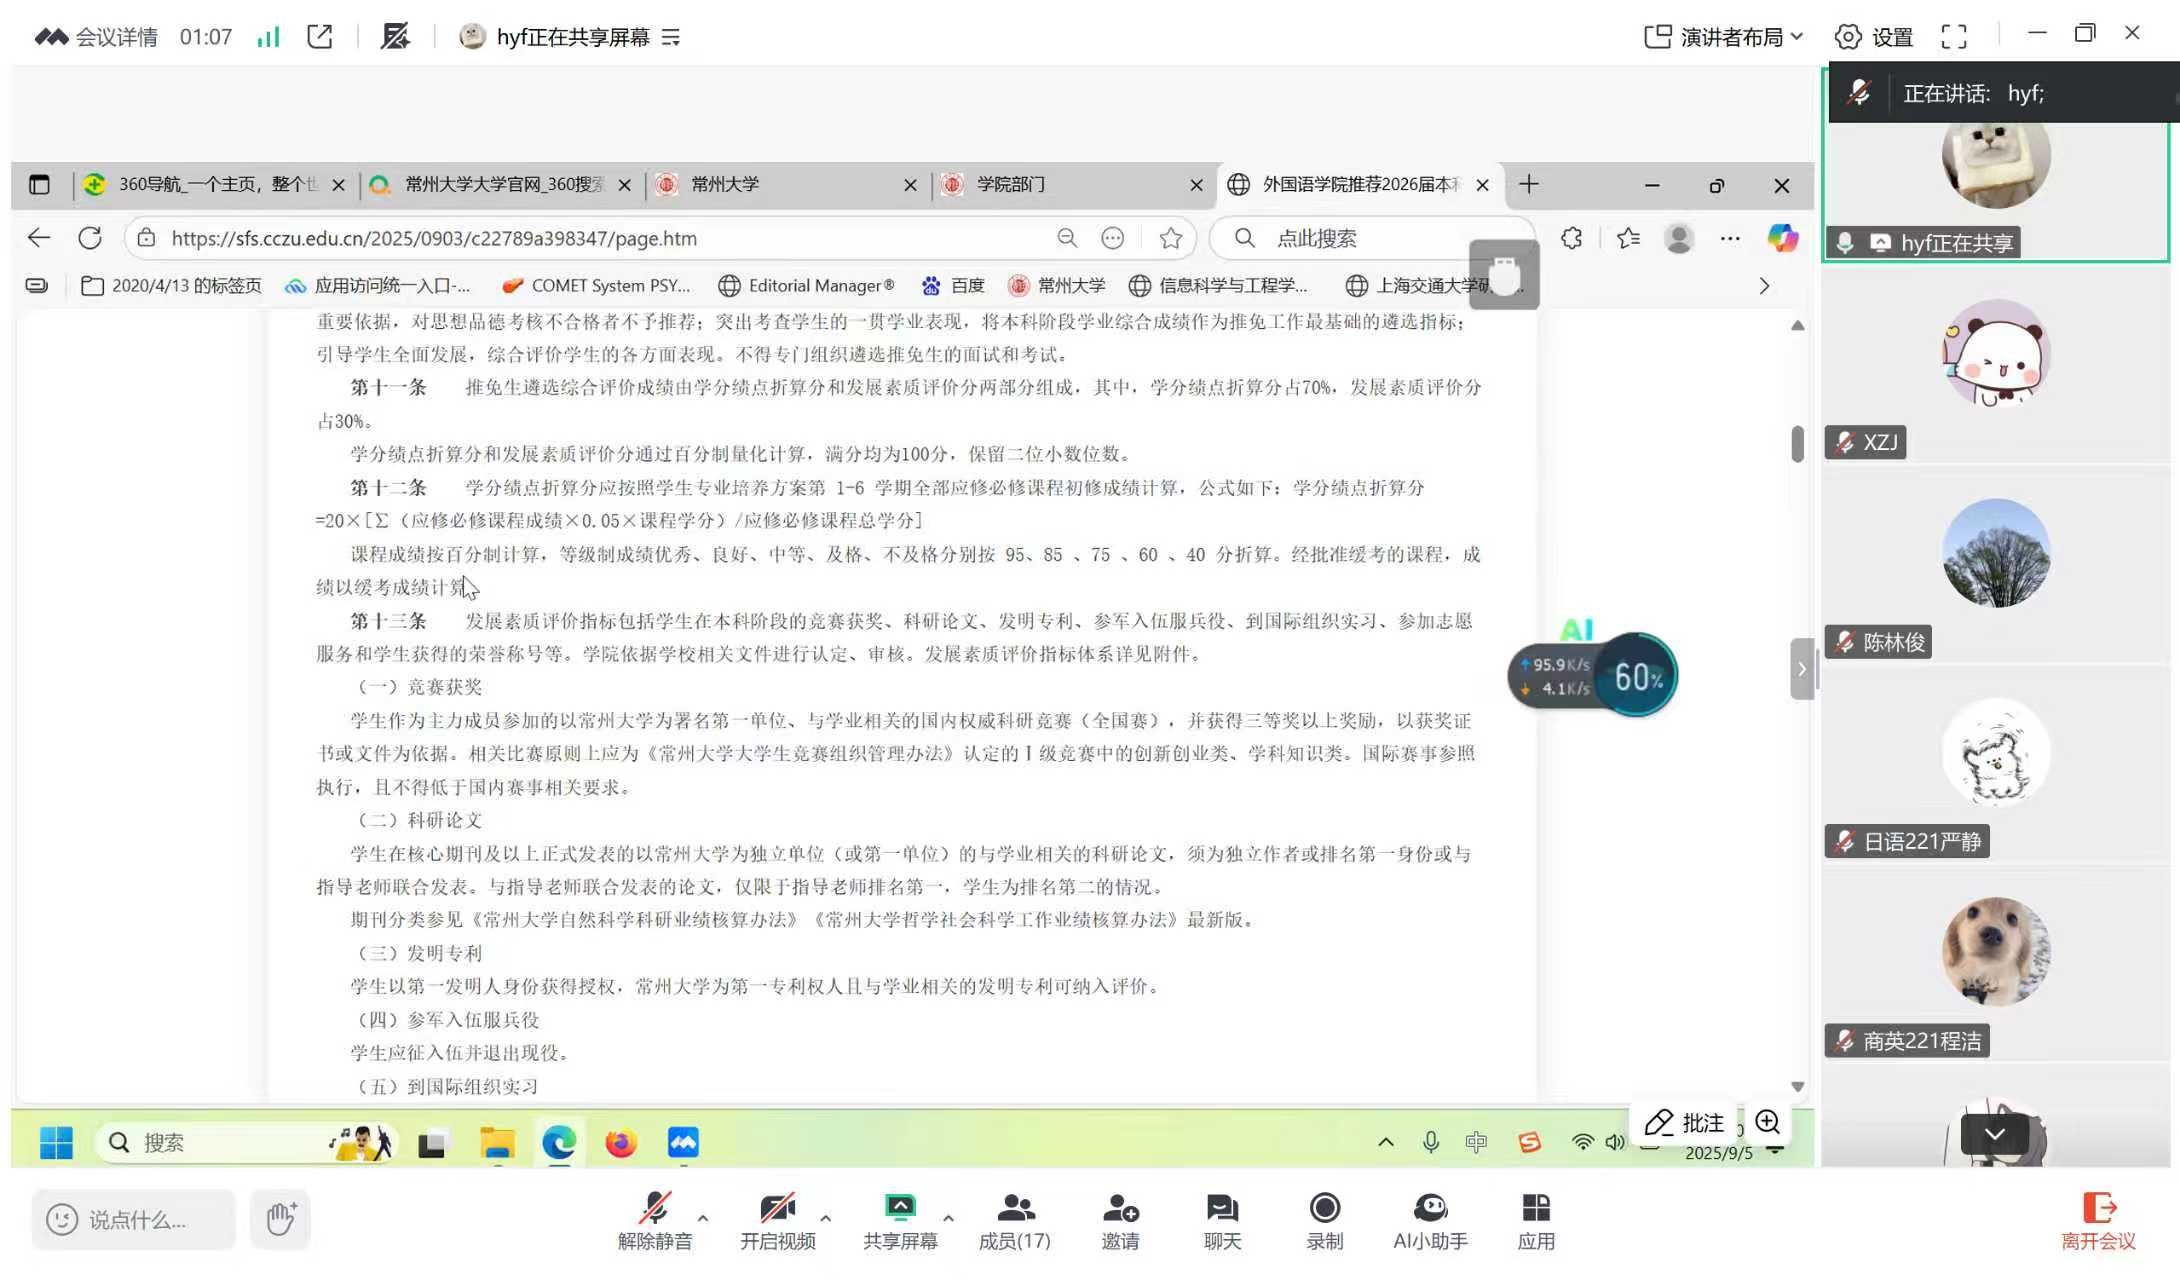Image resolution: width=2180 pixels, height=1280 pixels.
Task: Expand participant list down chevron
Action: click(1994, 1134)
